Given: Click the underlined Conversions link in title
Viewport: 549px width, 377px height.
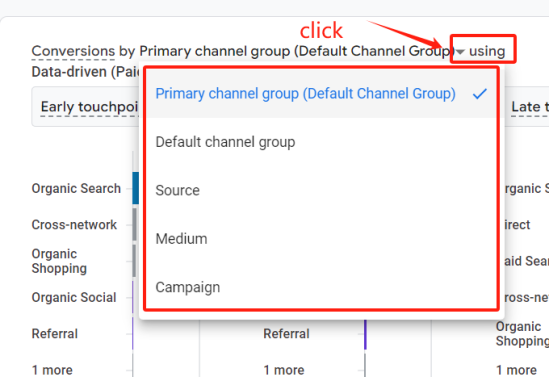Looking at the screenshot, I should click(73, 51).
